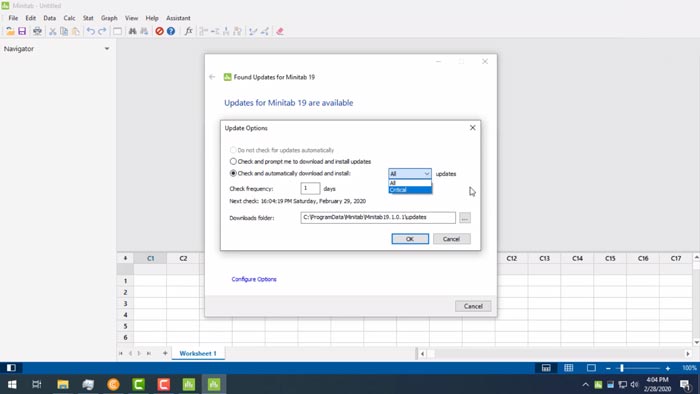Click the Configure Options link
The height and width of the screenshot is (394, 700).
pyautogui.click(x=254, y=279)
